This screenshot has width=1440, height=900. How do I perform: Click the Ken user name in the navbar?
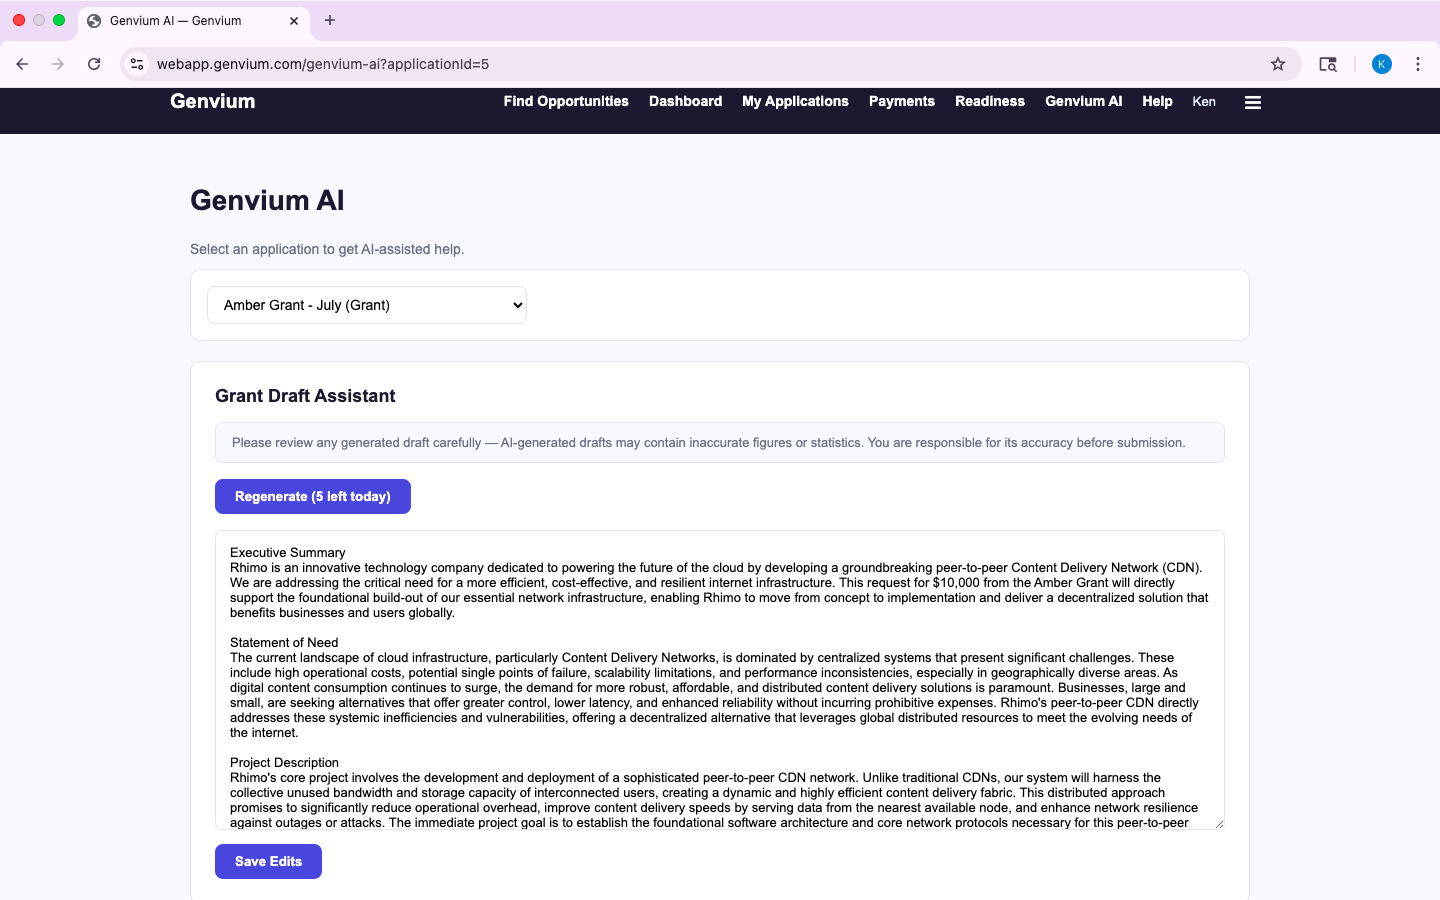1204,101
